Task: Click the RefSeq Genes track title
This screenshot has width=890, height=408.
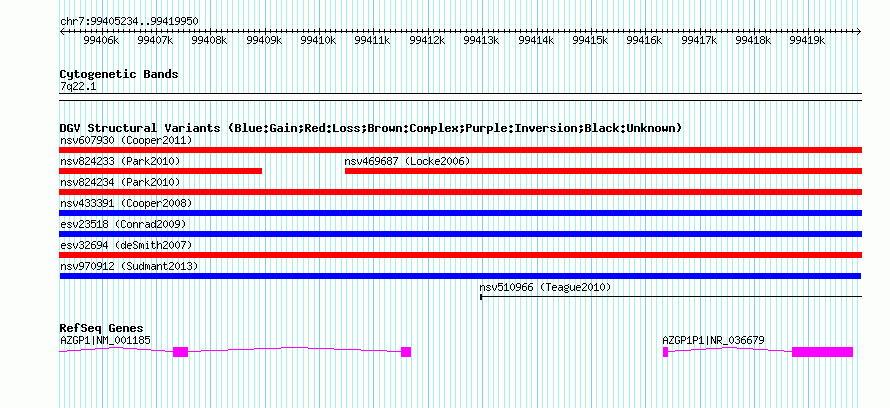Action: tap(102, 328)
